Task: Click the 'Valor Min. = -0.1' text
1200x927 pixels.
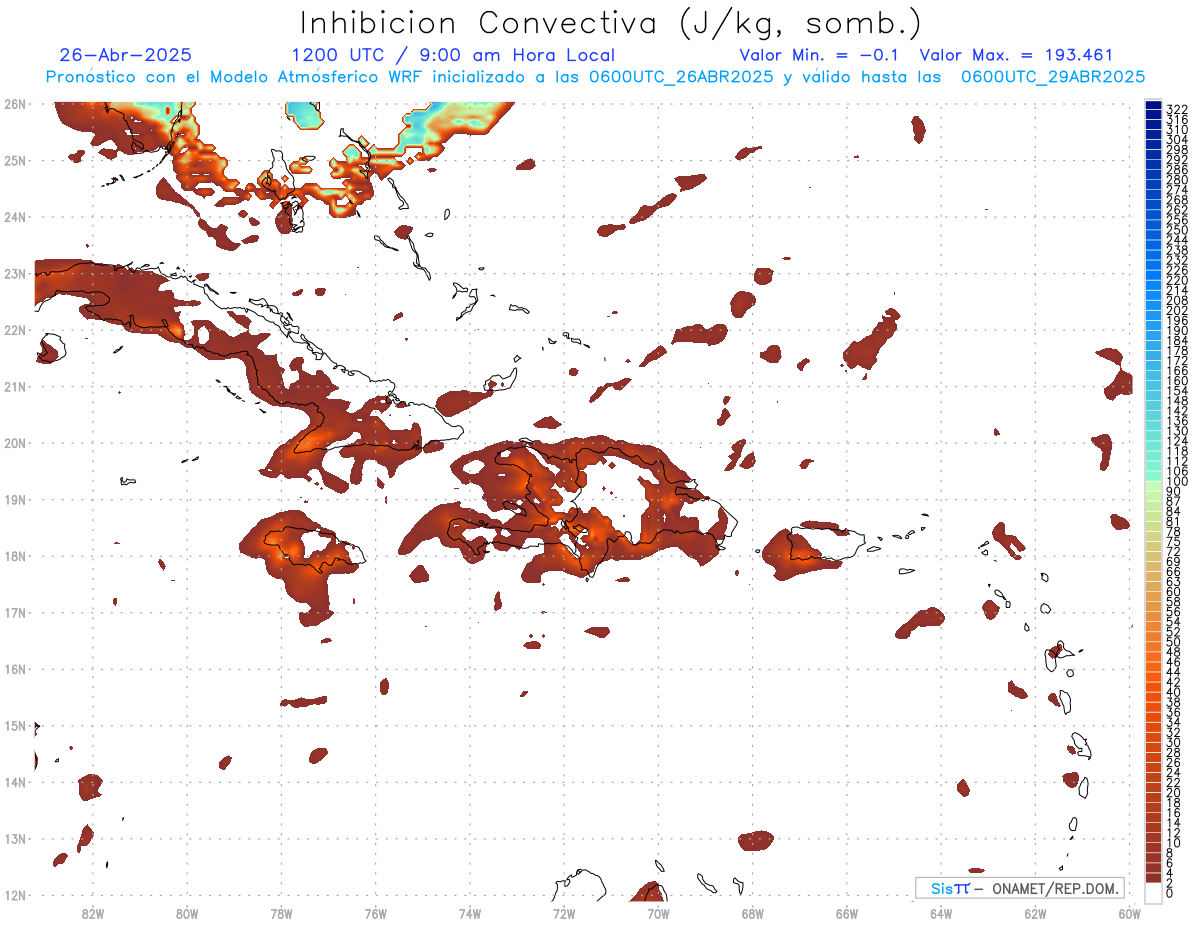Action: (x=819, y=55)
